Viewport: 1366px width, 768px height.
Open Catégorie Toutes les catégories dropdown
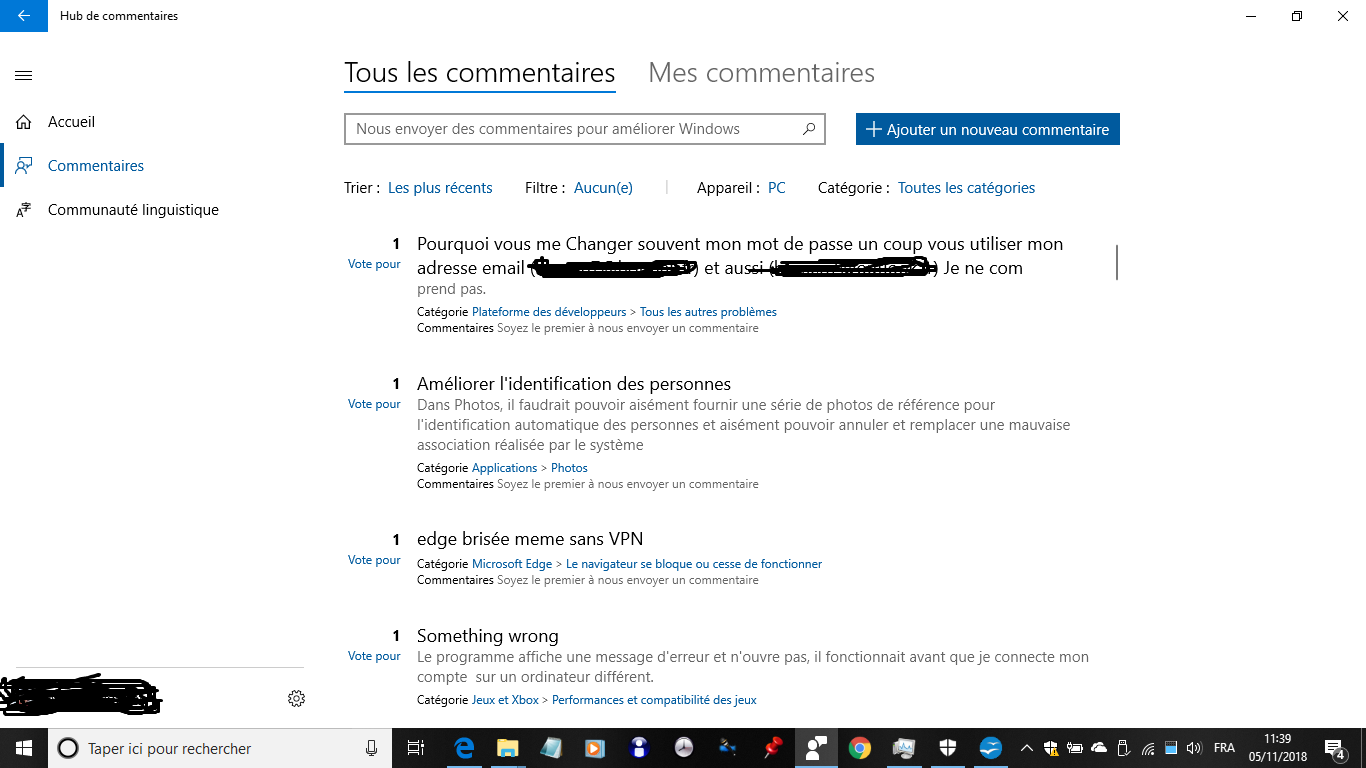pyautogui.click(x=966, y=188)
